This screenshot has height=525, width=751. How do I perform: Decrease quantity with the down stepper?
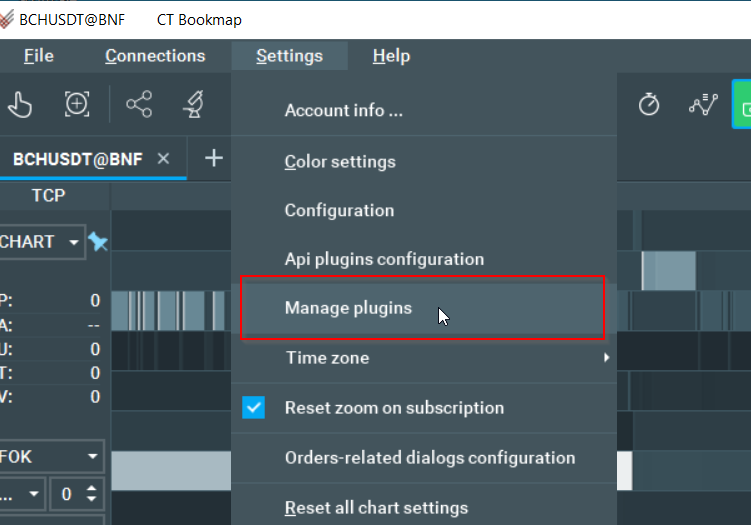tap(92, 499)
